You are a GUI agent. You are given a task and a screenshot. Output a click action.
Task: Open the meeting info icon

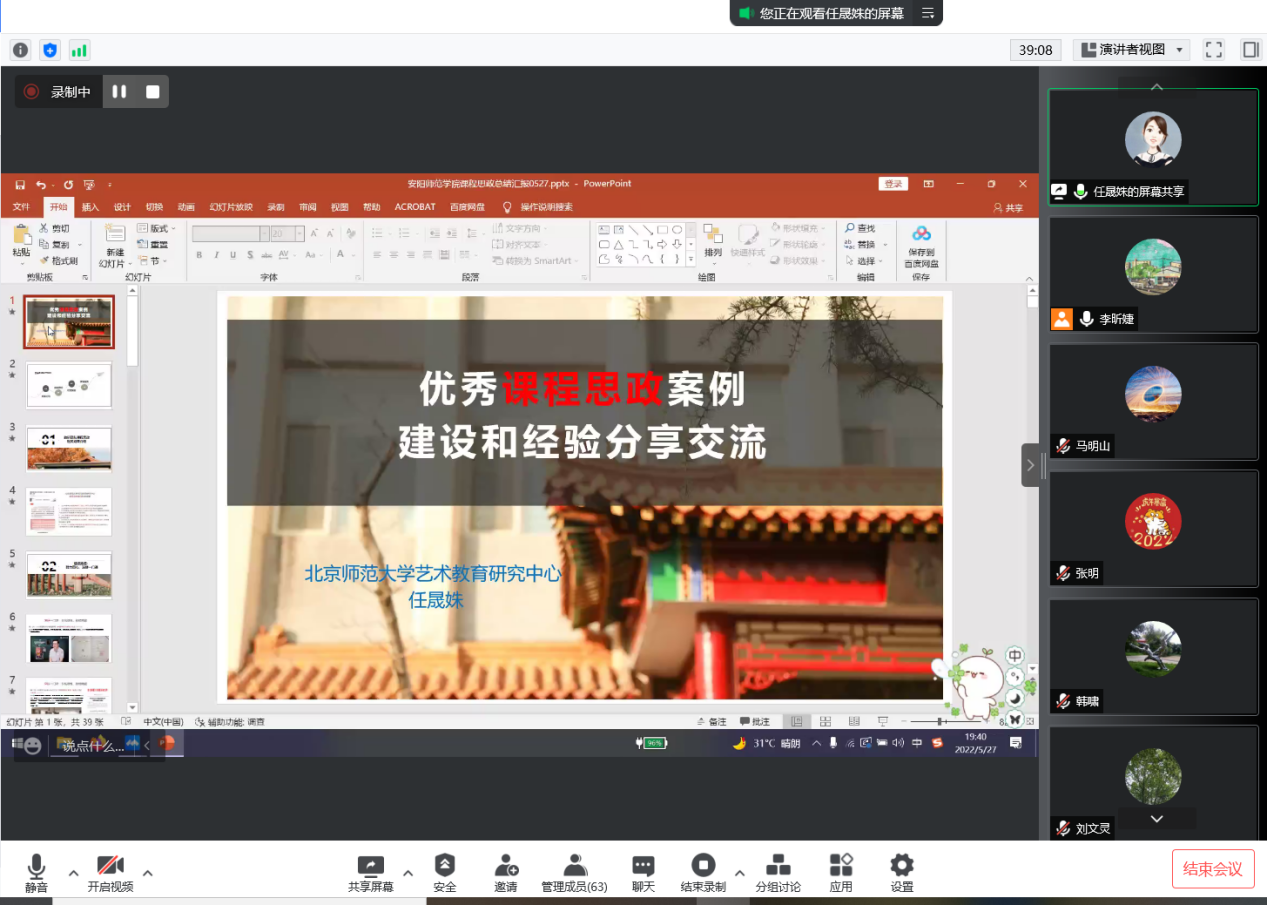[20, 50]
